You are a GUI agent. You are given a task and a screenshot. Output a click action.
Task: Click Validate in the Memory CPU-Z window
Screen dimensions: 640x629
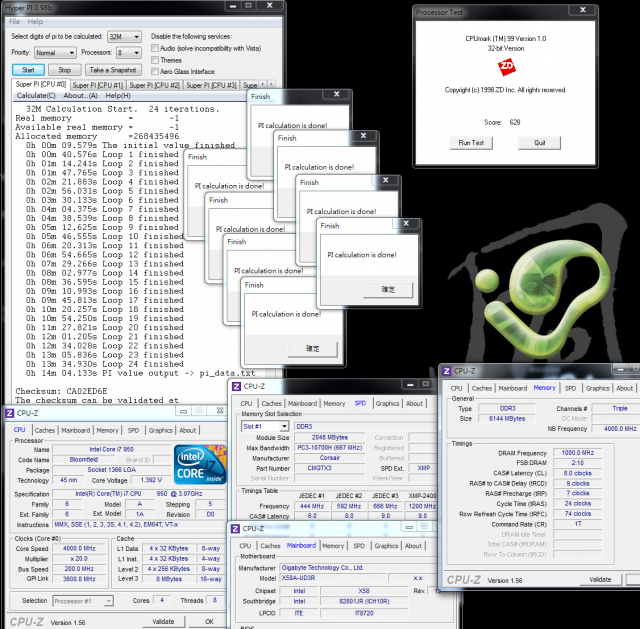coord(600,579)
